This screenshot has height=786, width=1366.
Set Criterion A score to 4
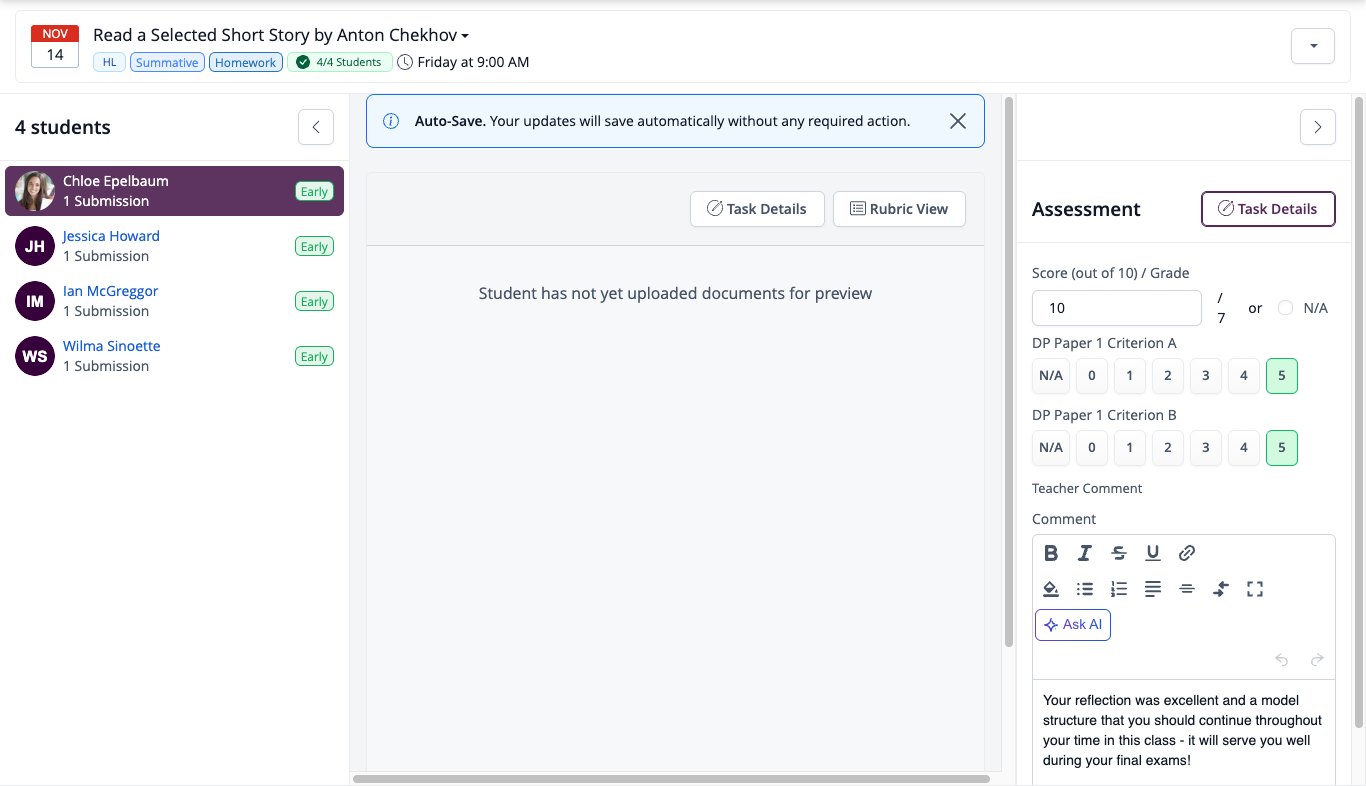[x=1244, y=376]
